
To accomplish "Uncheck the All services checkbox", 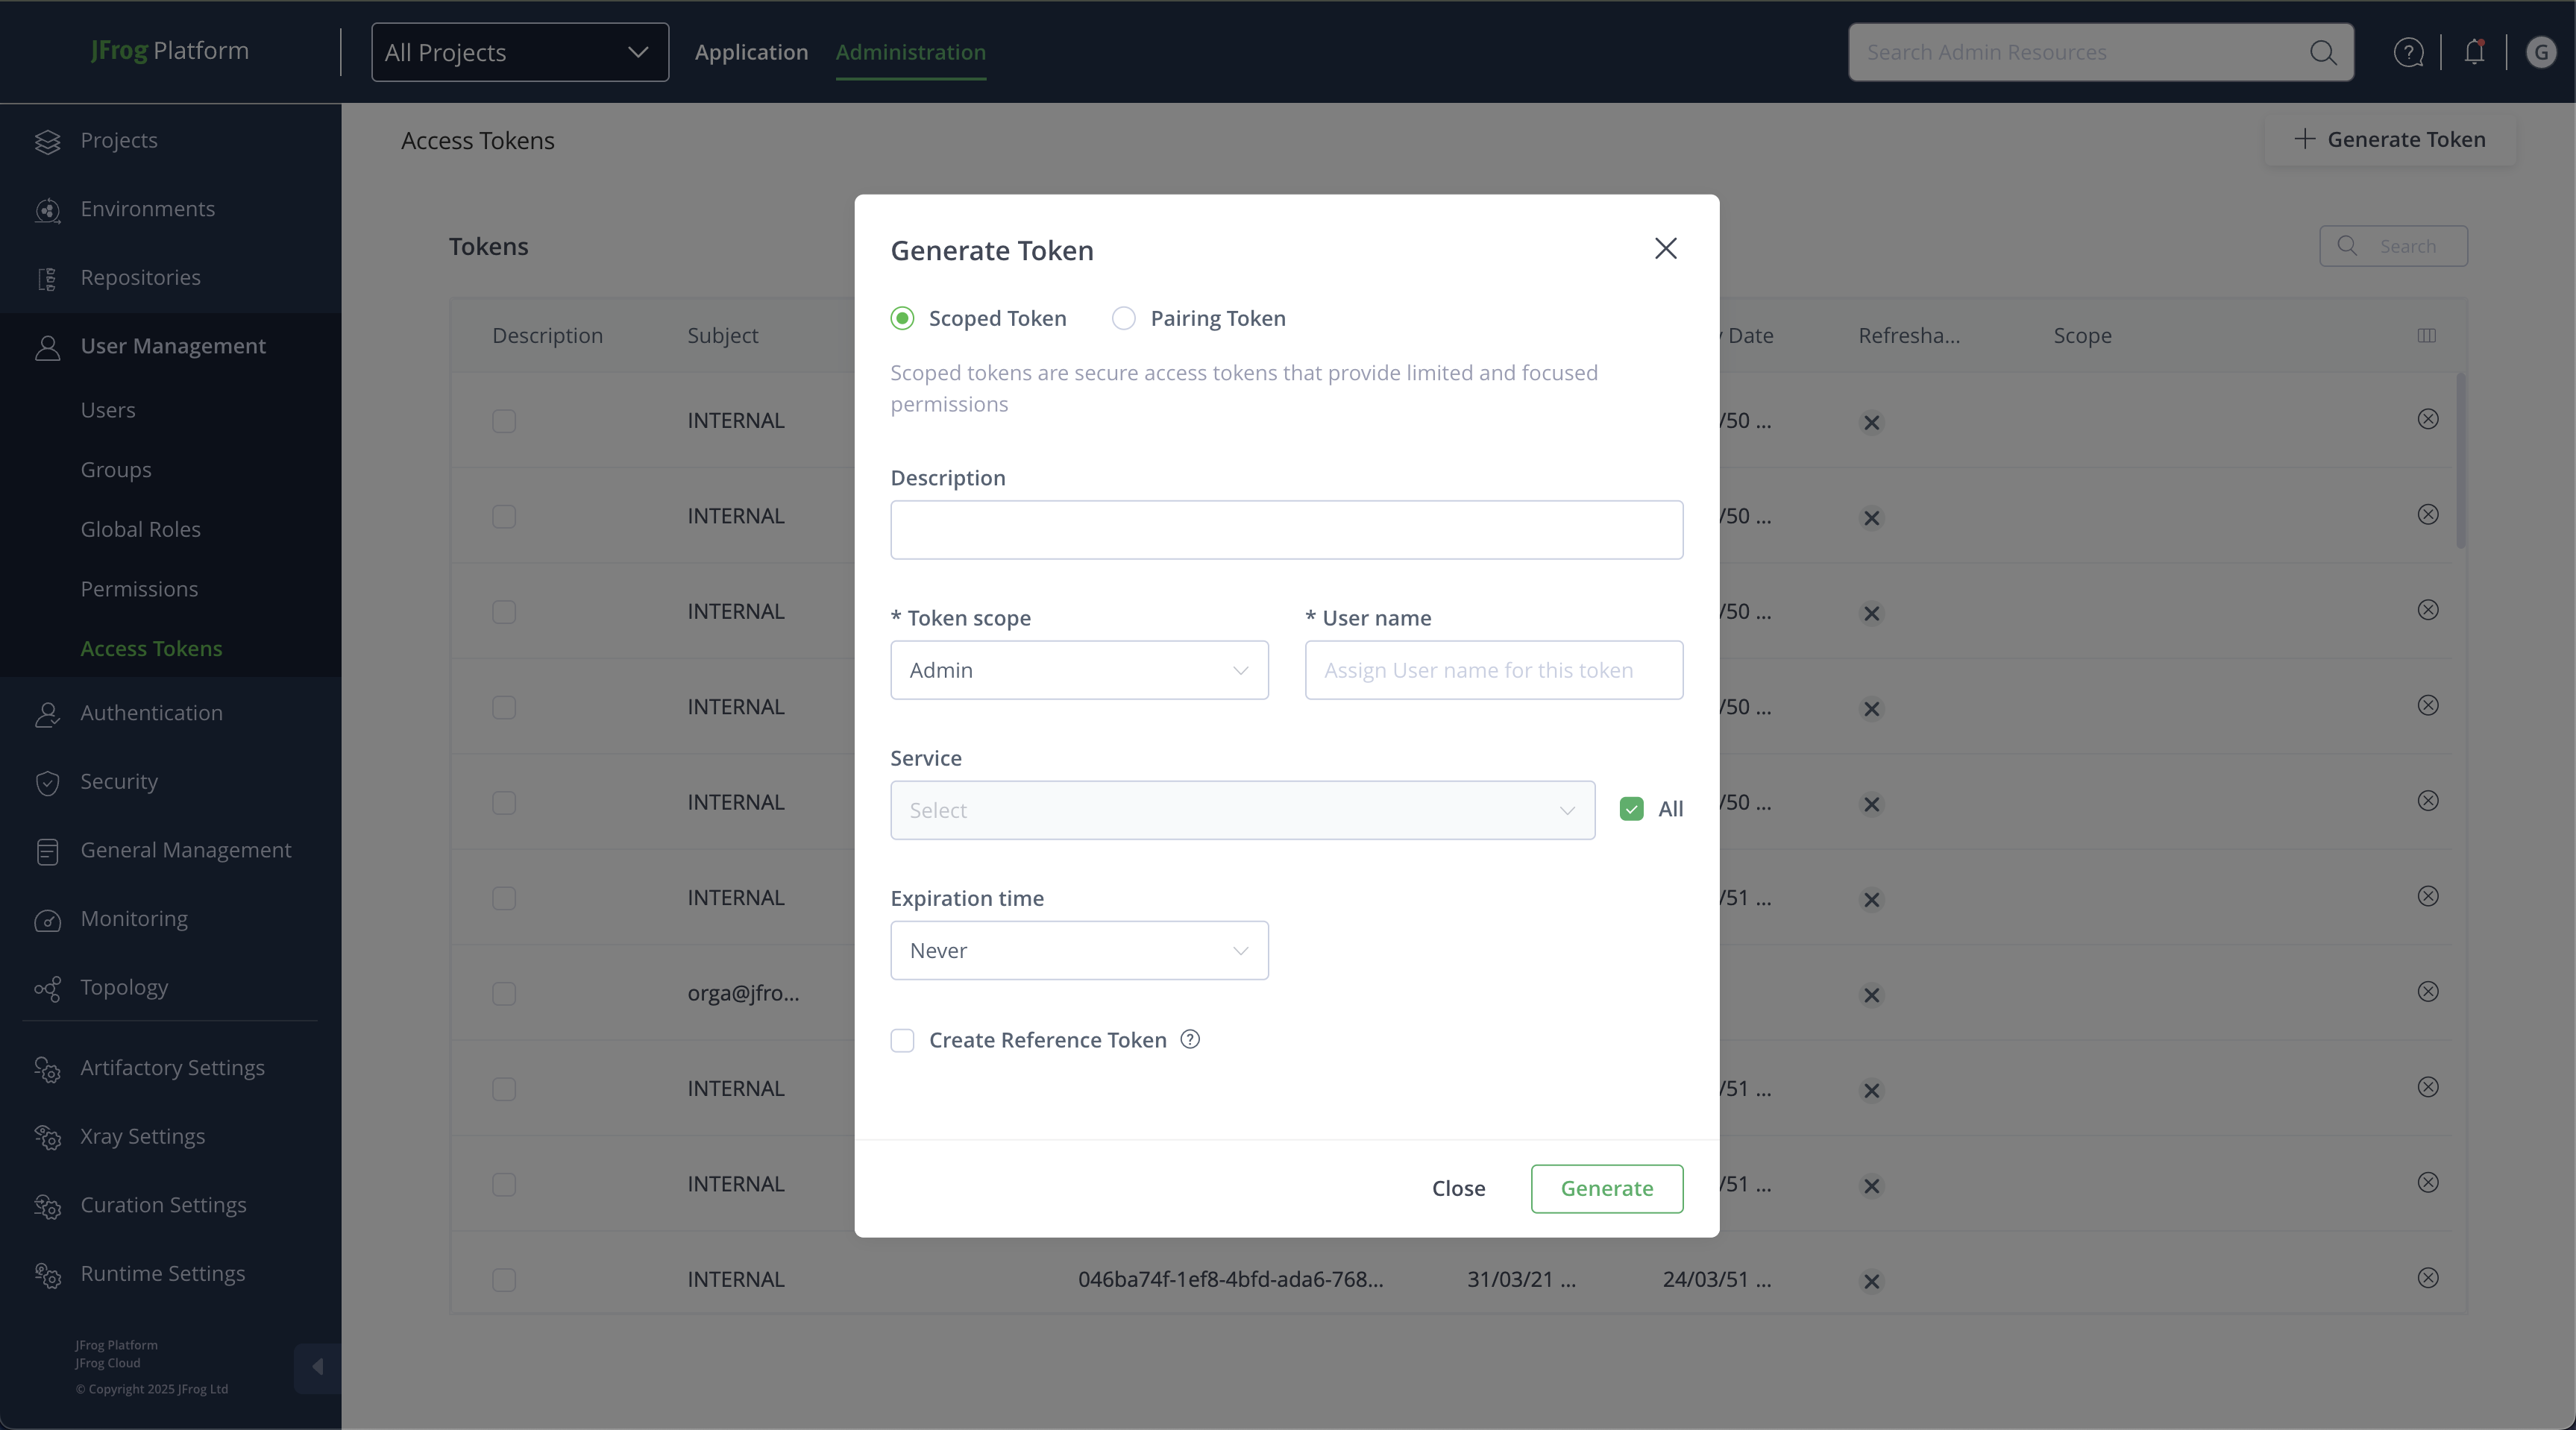I will coord(1631,810).
